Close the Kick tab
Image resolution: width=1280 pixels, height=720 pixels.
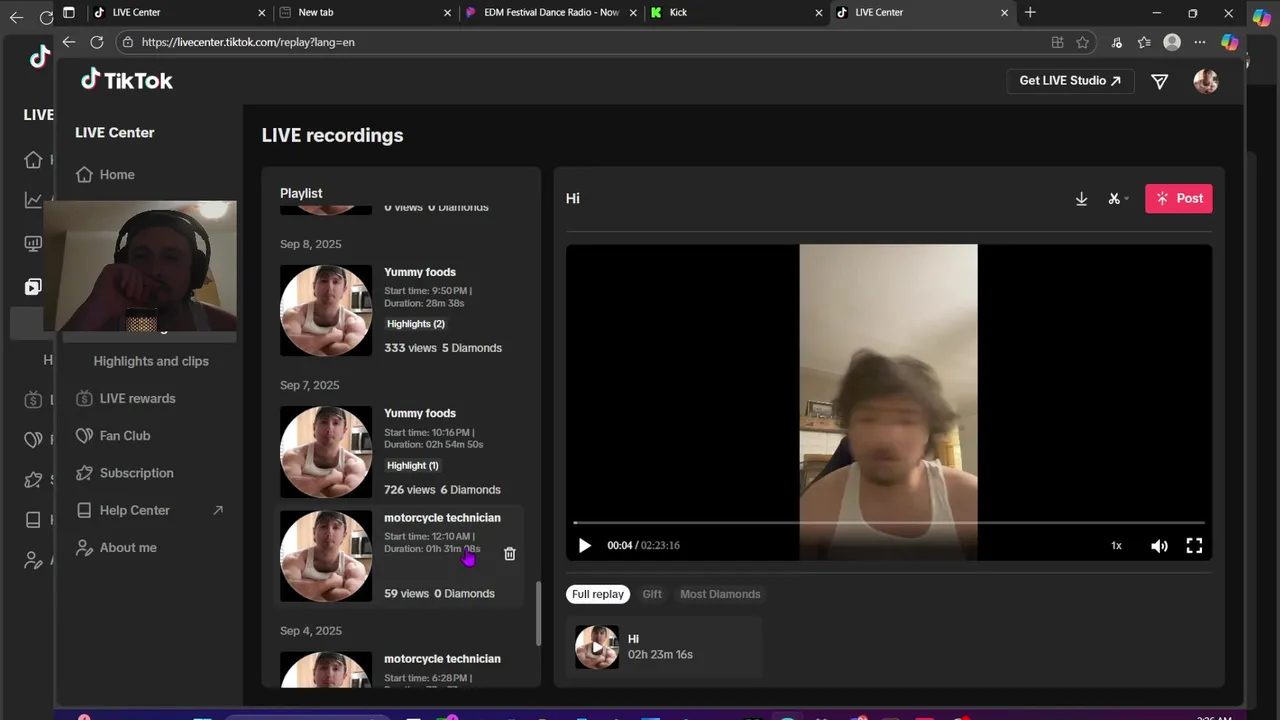coord(819,13)
